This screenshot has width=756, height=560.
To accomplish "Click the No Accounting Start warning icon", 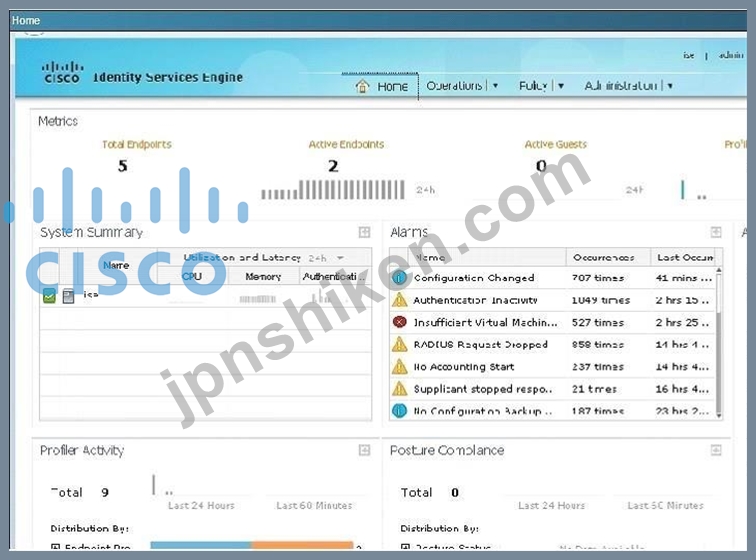I will pos(399,367).
